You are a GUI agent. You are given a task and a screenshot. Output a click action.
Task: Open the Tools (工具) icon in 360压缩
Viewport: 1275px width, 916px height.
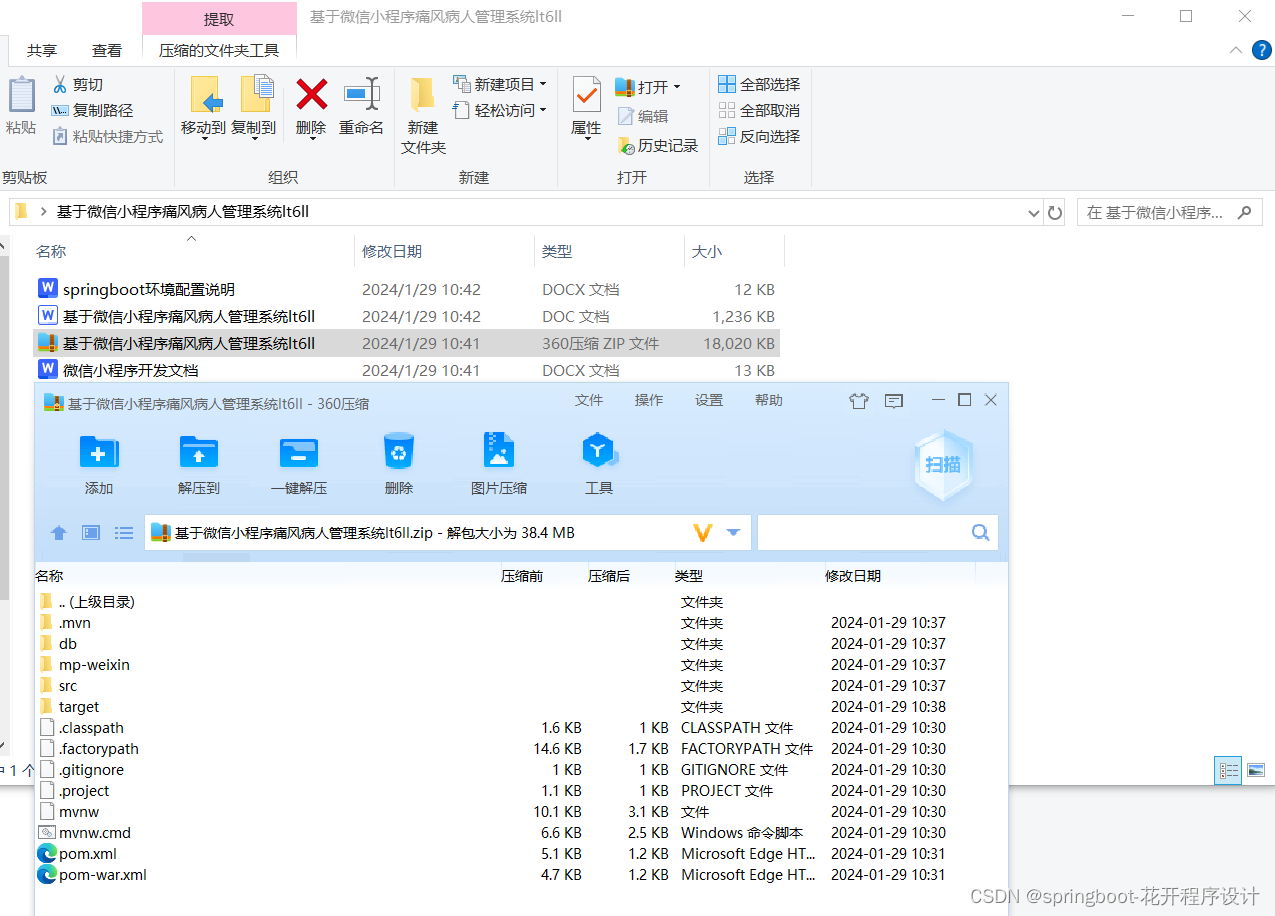(x=598, y=464)
